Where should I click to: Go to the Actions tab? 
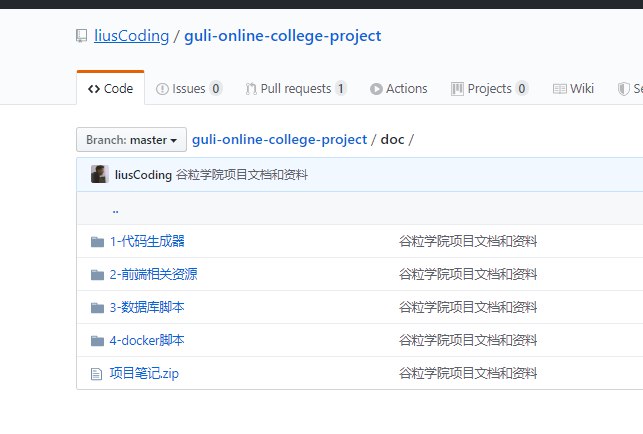399,89
